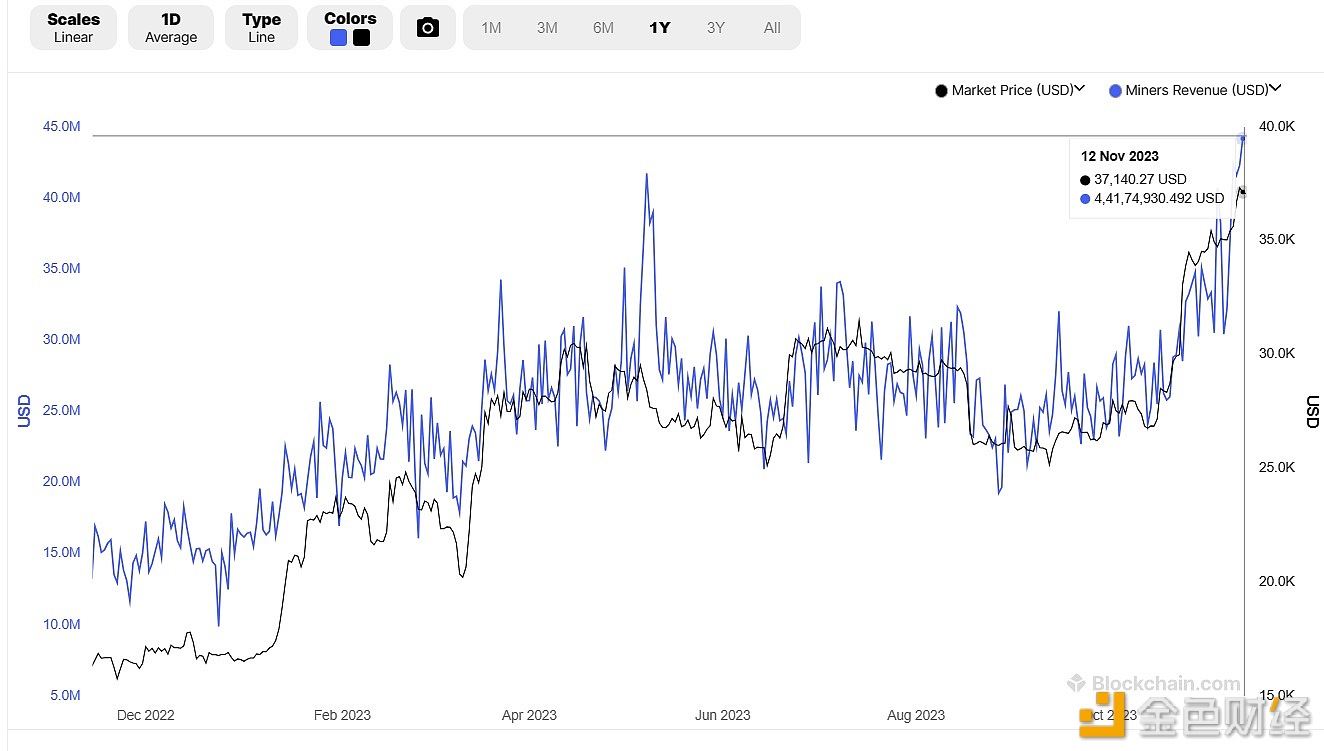Click the 30.0M left axis label

[x=61, y=339]
